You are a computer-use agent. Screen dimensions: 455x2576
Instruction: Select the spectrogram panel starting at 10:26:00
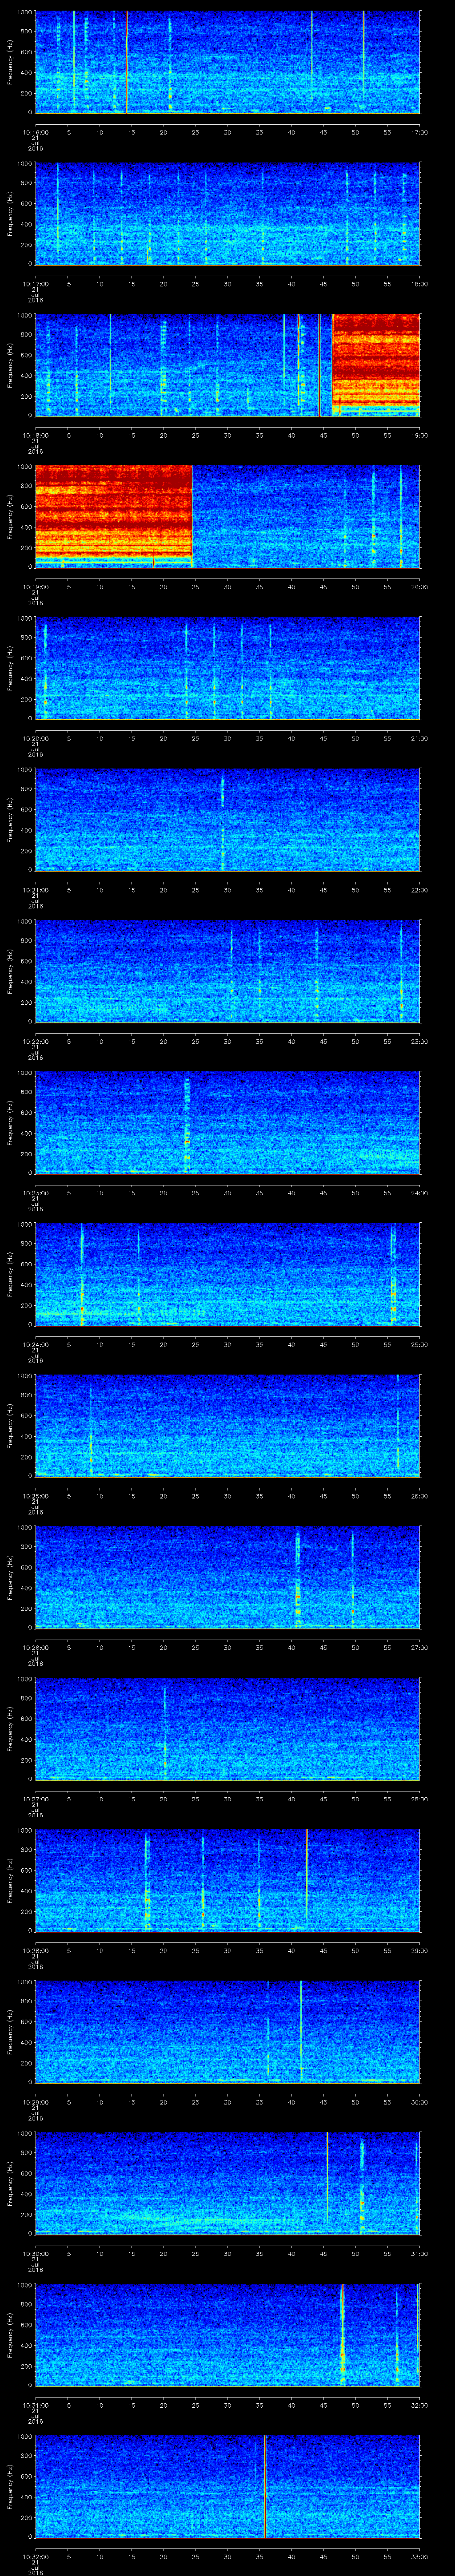point(227,1578)
